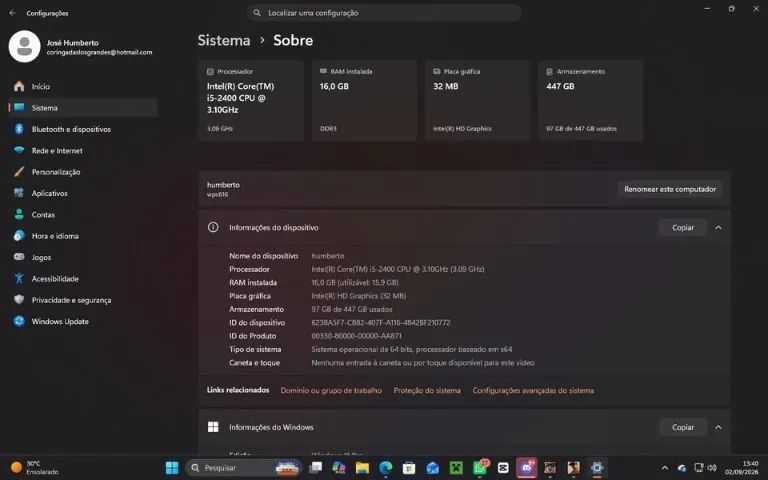
Task: Open the Processador info card
Action: pos(251,100)
